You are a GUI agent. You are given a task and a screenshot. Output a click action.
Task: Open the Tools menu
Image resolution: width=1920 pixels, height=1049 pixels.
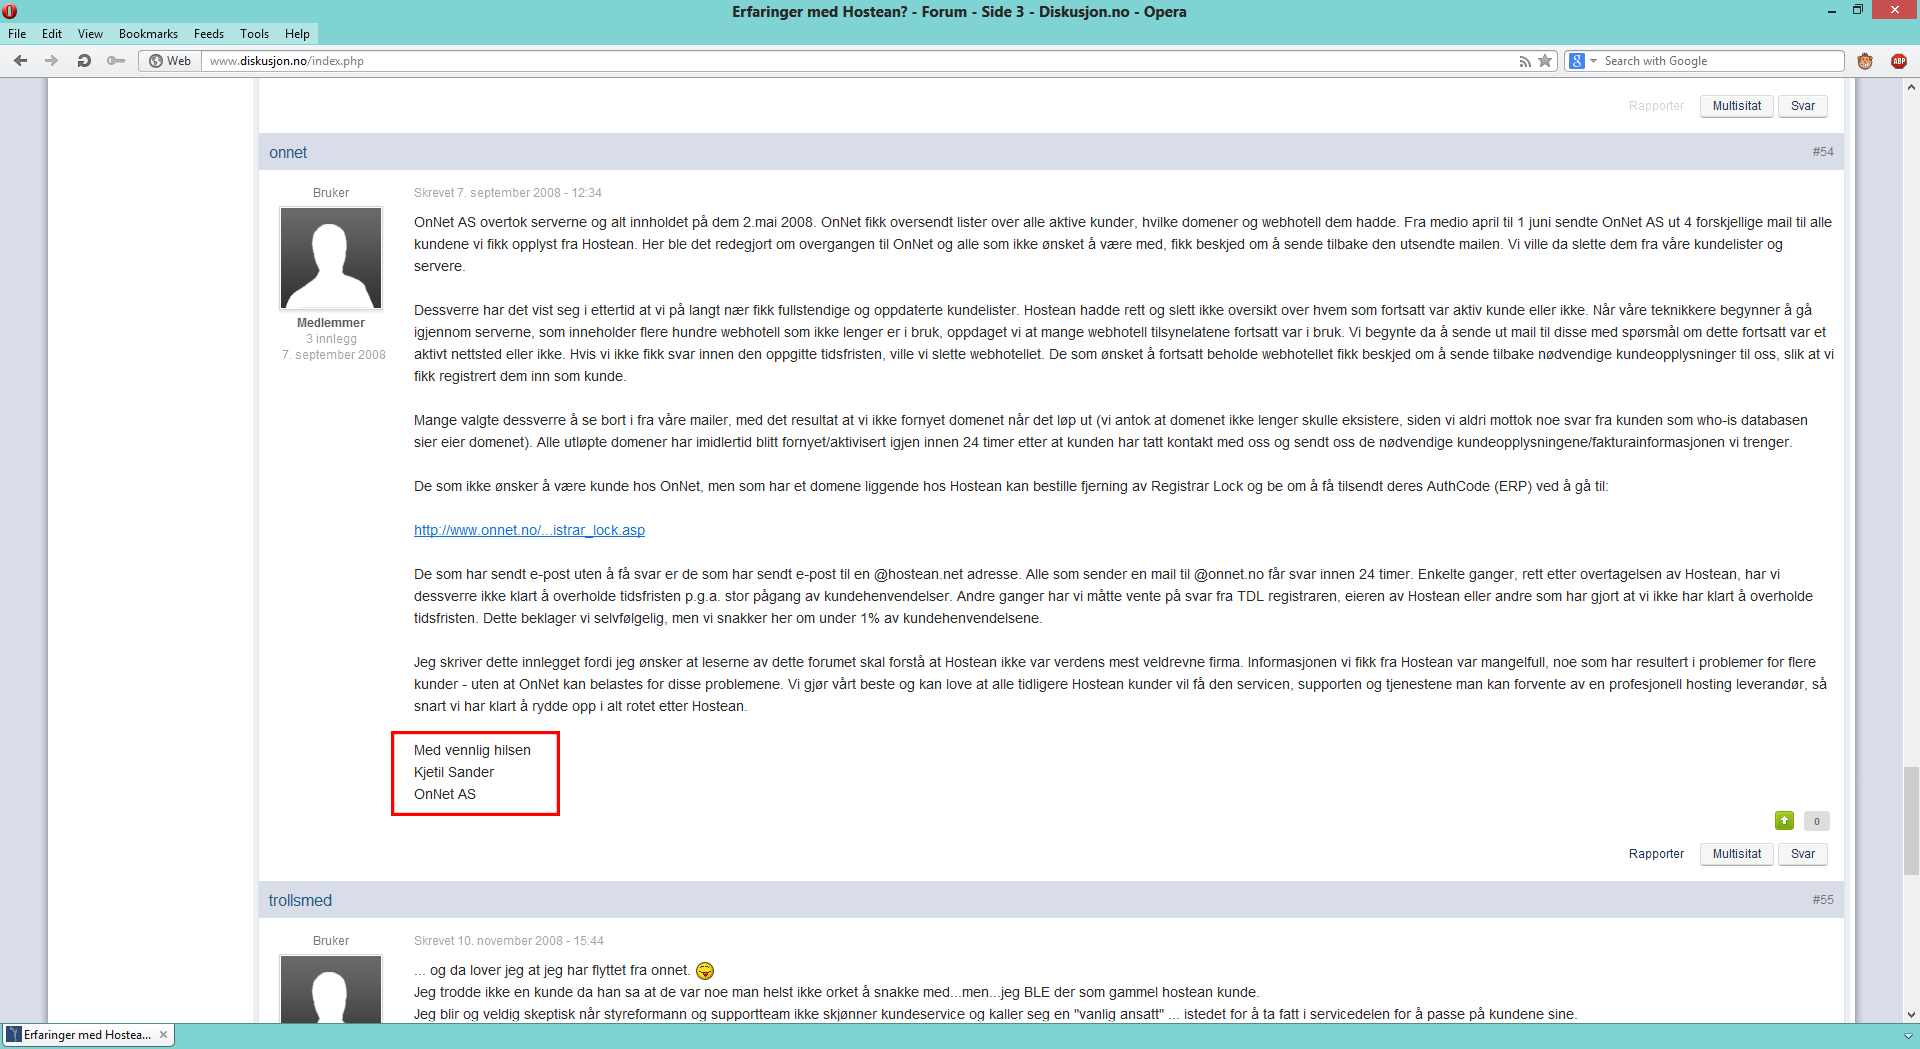pos(254,34)
